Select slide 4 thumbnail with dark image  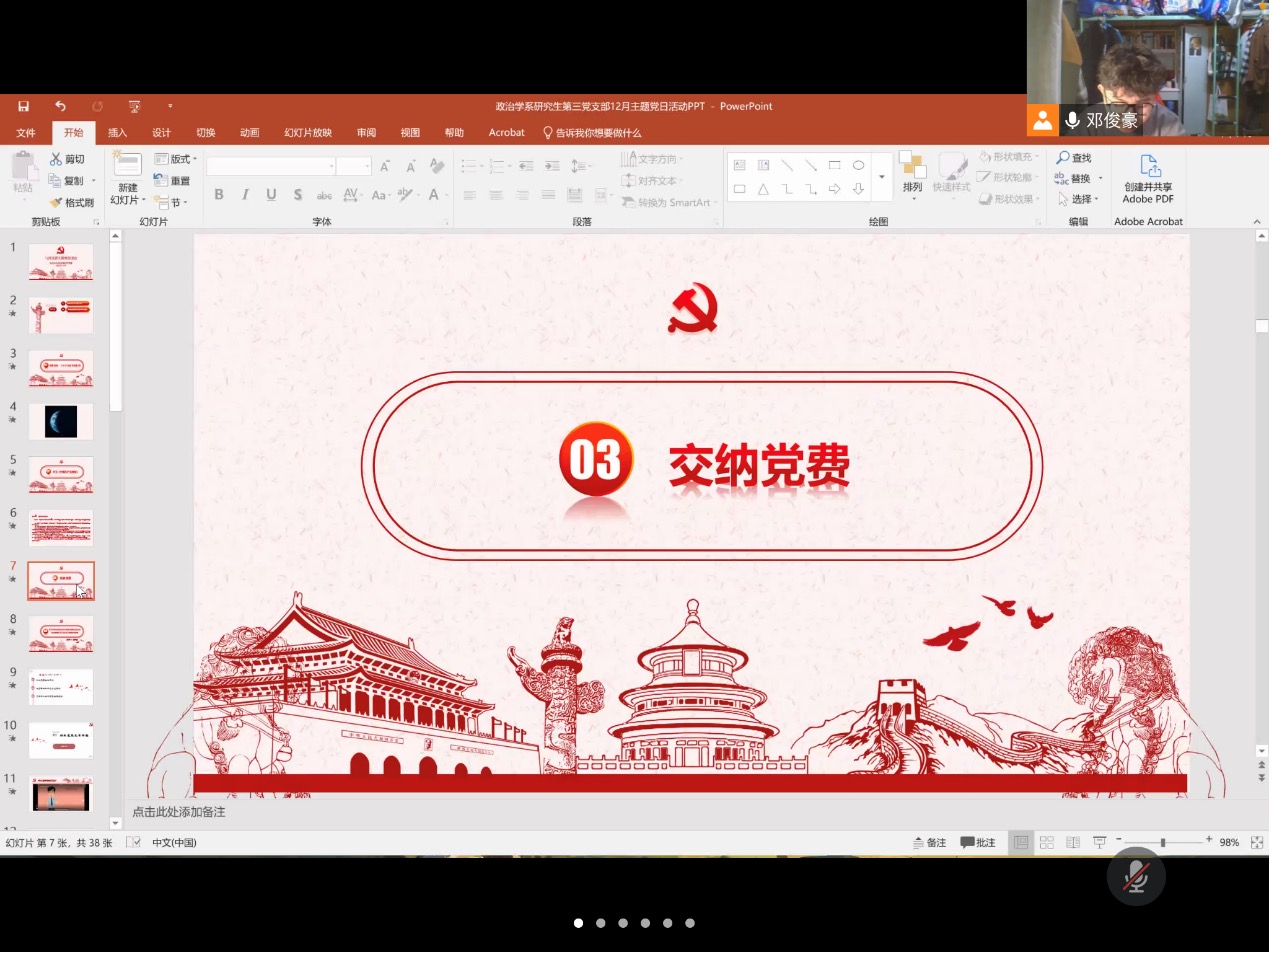click(61, 422)
